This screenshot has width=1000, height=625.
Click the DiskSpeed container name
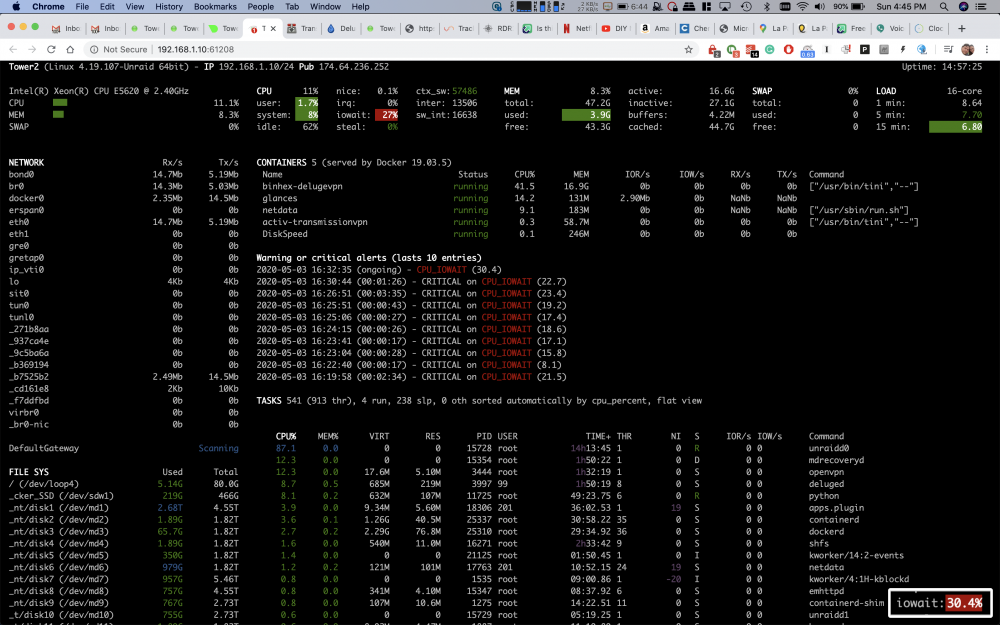(x=284, y=234)
